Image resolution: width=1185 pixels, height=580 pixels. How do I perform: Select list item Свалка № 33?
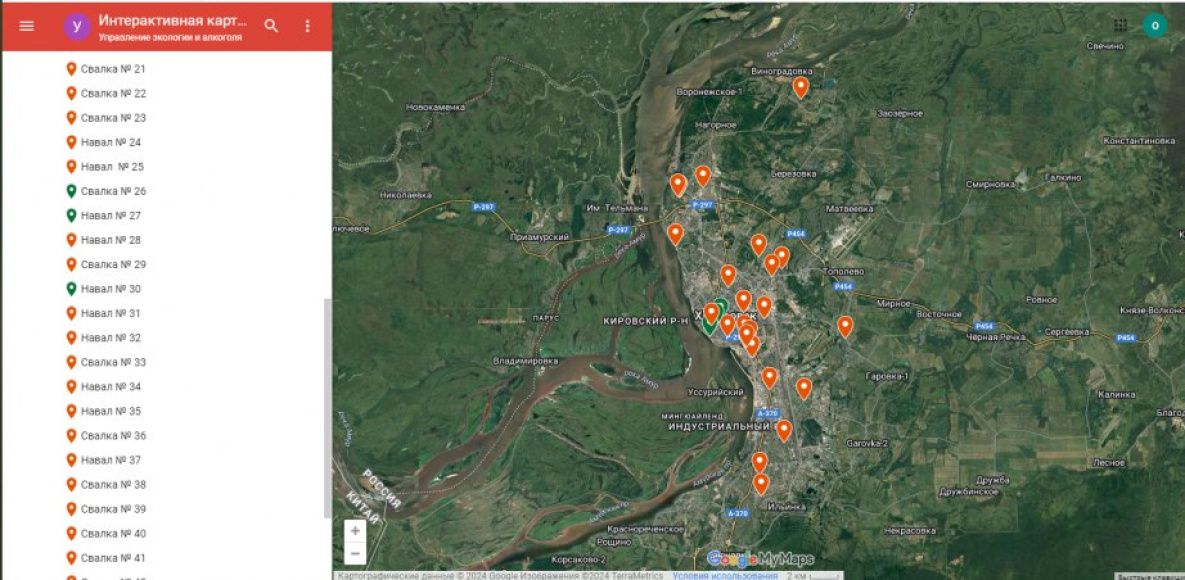click(x=113, y=362)
